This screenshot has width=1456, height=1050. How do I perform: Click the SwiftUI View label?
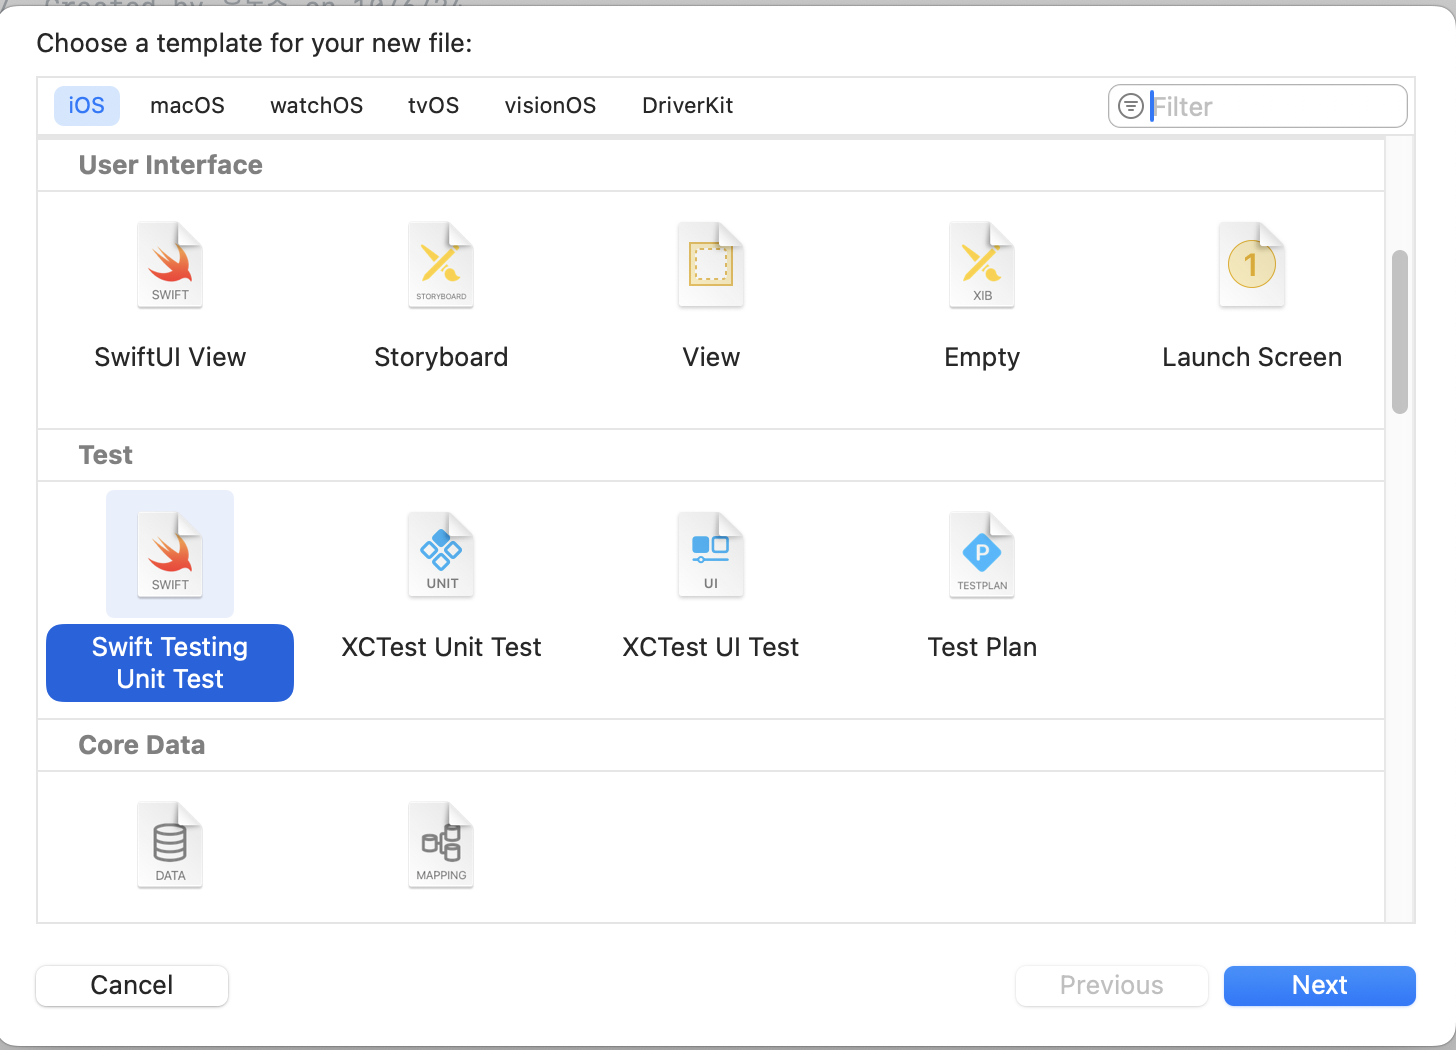(170, 357)
